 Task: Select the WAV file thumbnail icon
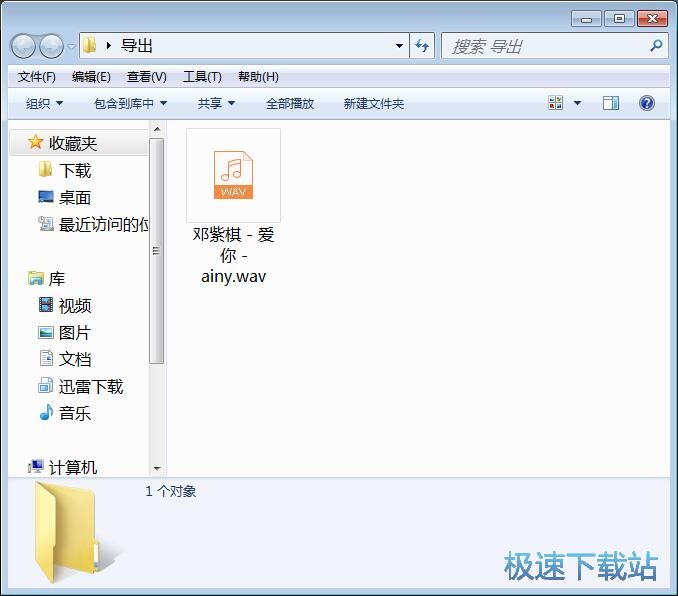233,175
